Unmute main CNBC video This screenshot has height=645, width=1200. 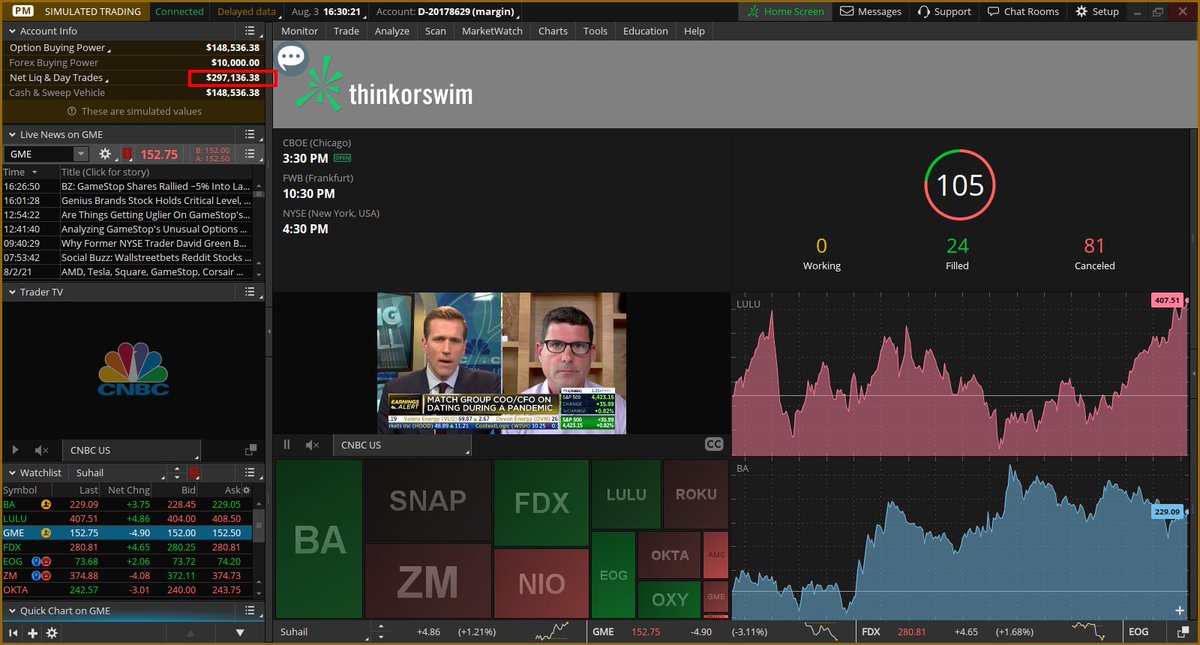313,445
